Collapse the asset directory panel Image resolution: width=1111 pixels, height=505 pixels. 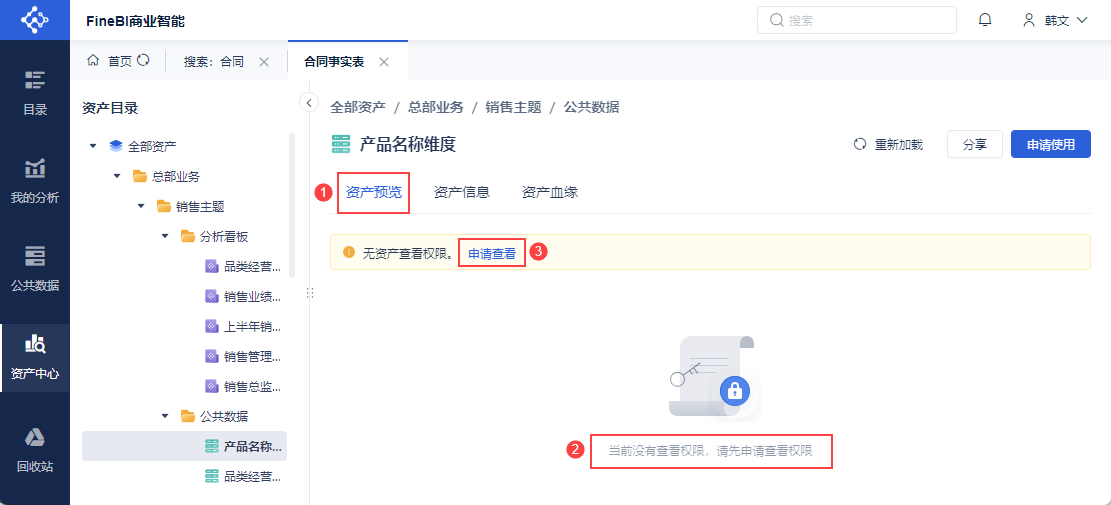pos(309,102)
